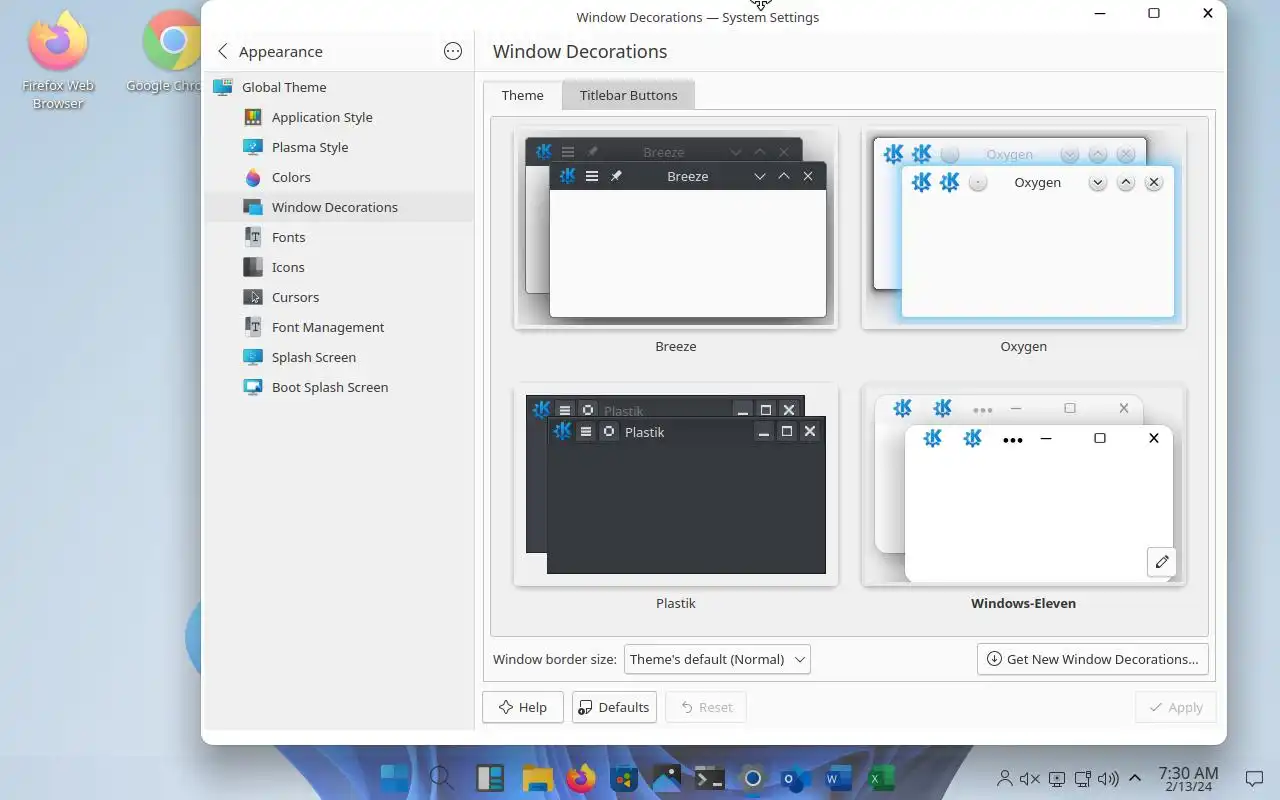Switch to the Theme tab
The height and width of the screenshot is (800, 1280).
tap(523, 95)
